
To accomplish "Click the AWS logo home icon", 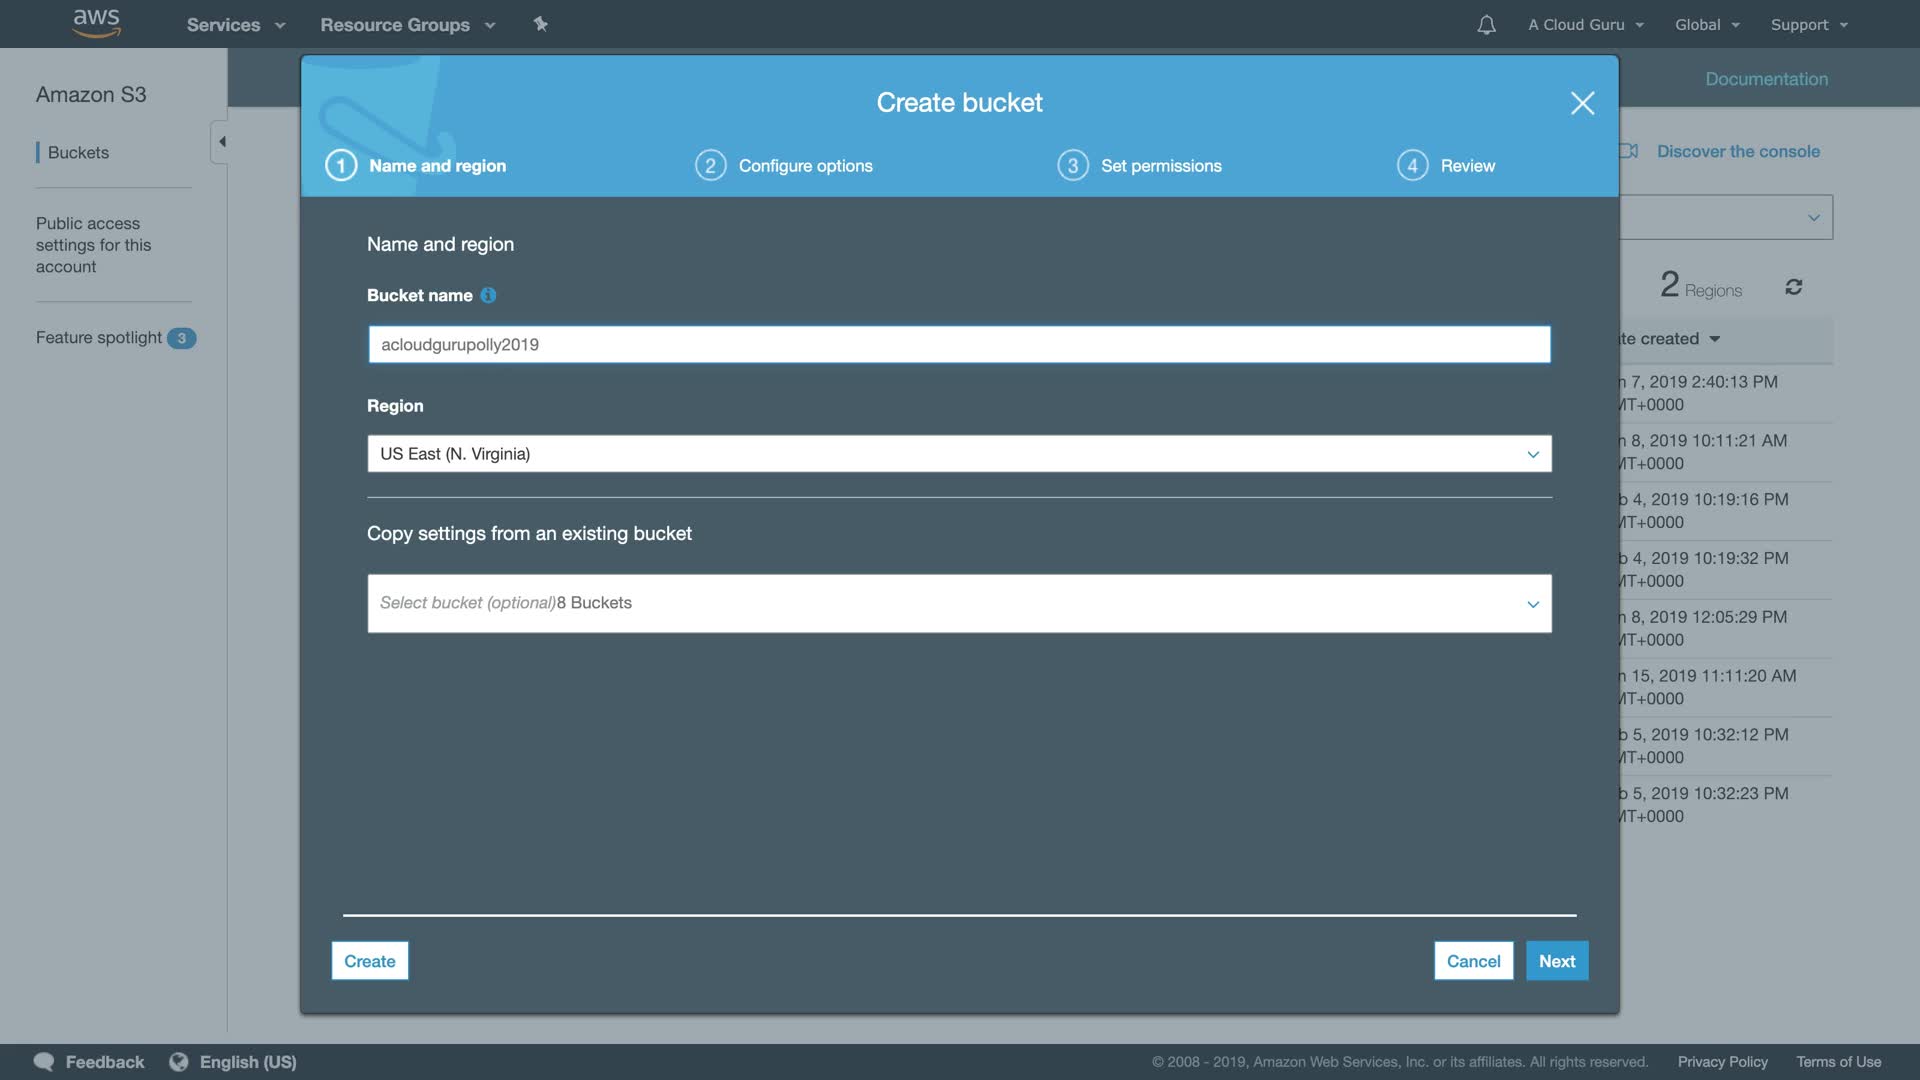I will (x=96, y=23).
